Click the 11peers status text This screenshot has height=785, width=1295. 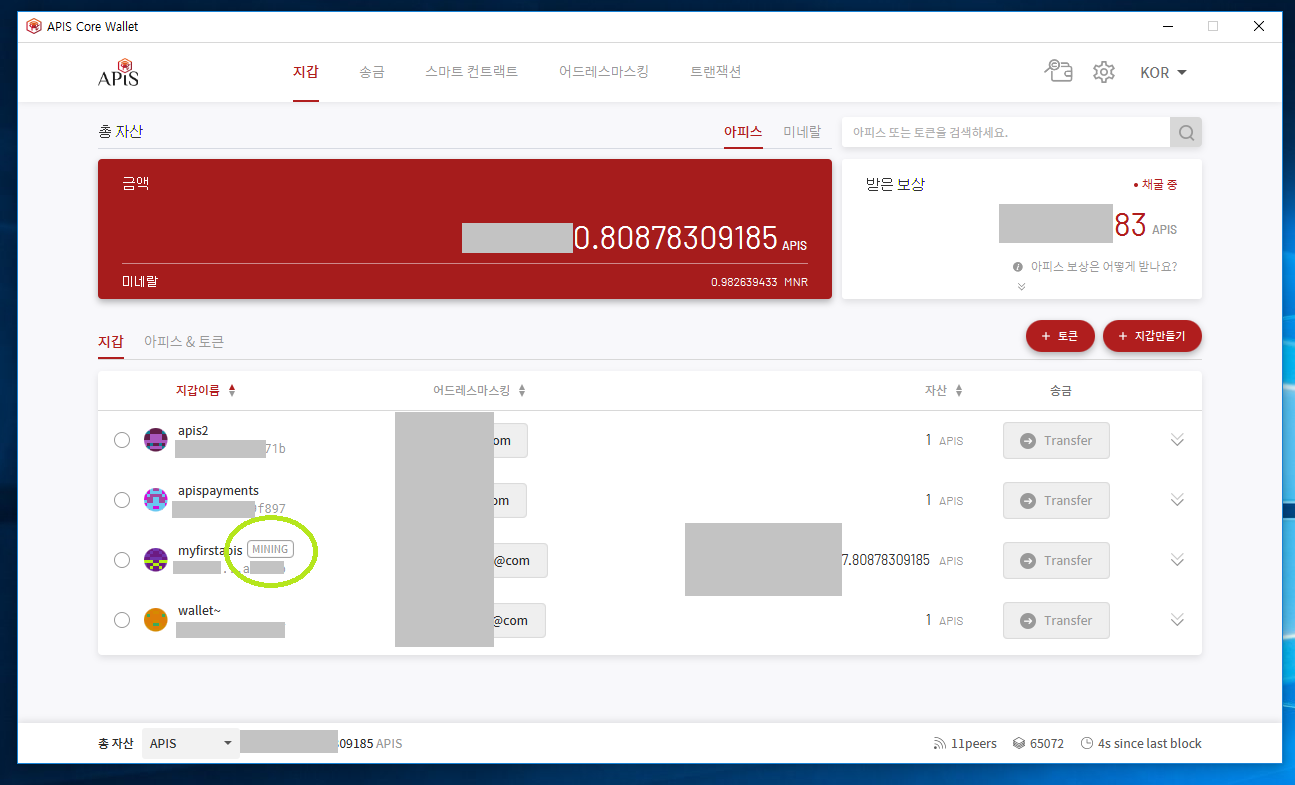click(974, 744)
